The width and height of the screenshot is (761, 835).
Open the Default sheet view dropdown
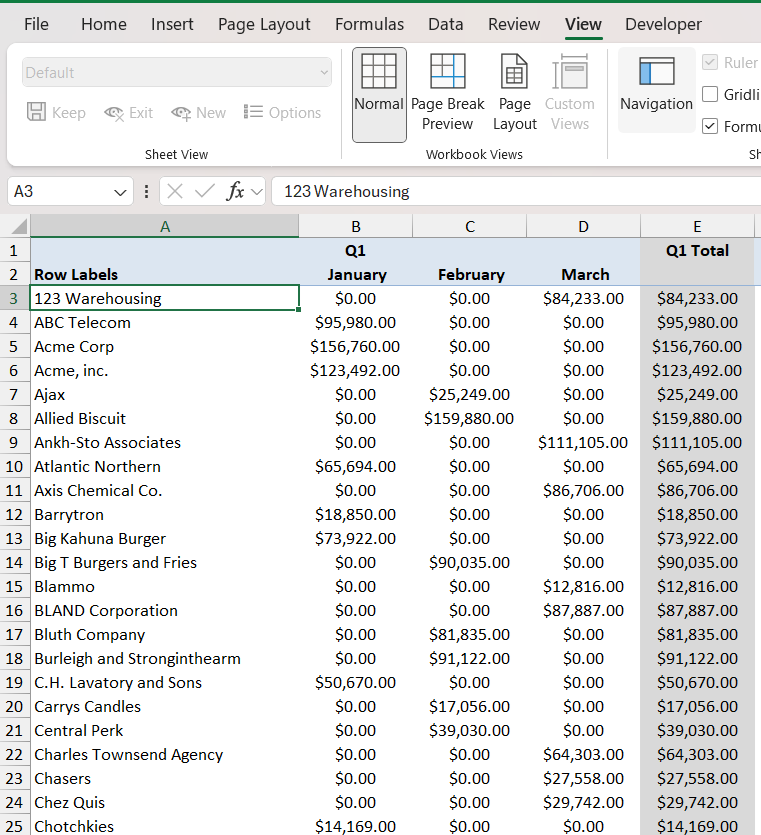(x=177, y=72)
